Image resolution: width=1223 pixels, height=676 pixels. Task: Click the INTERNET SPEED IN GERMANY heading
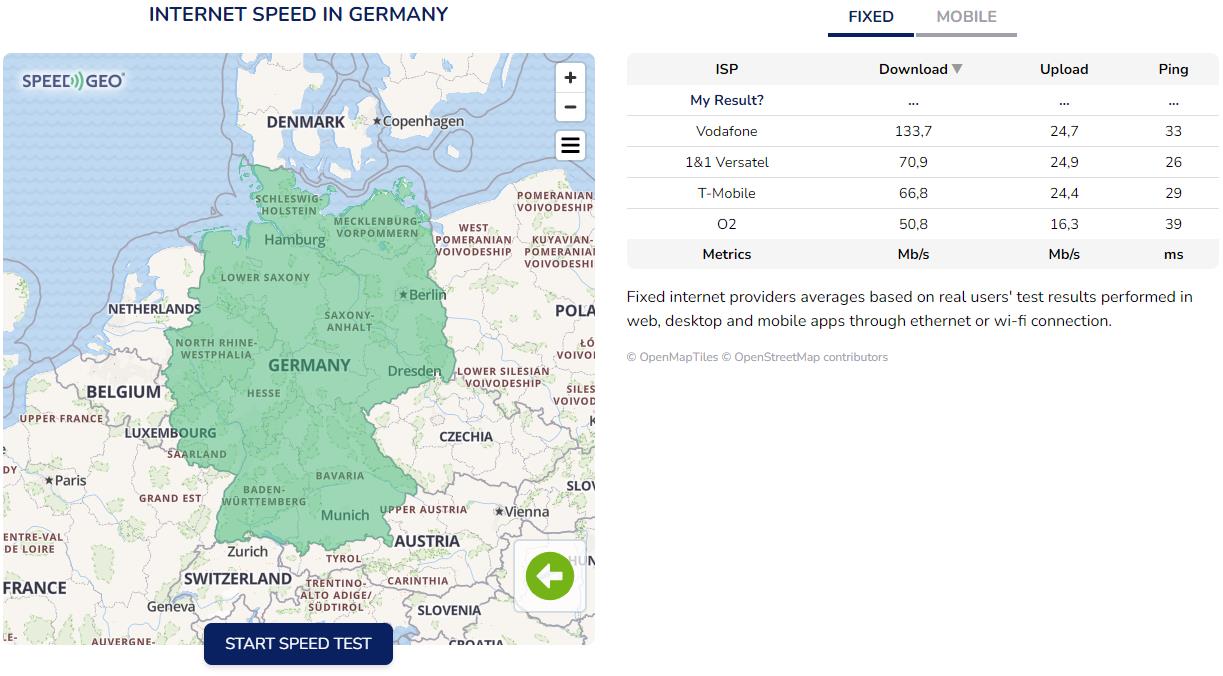pos(298,15)
